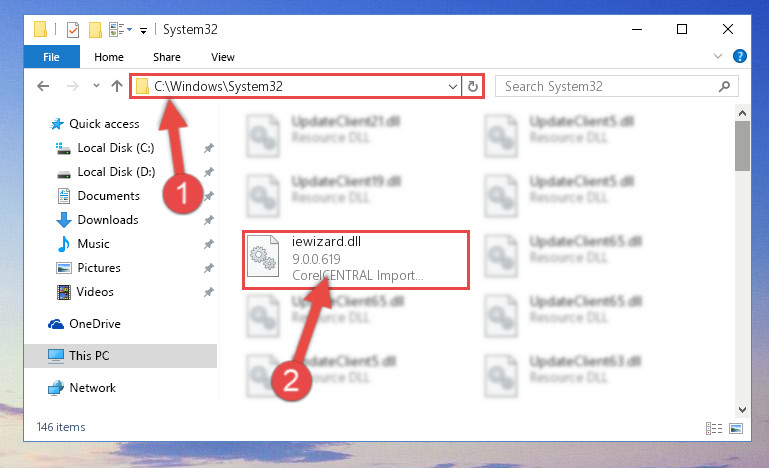Image resolution: width=769 pixels, height=468 pixels.
Task: Switch to large icons view layout
Action: 736,428
